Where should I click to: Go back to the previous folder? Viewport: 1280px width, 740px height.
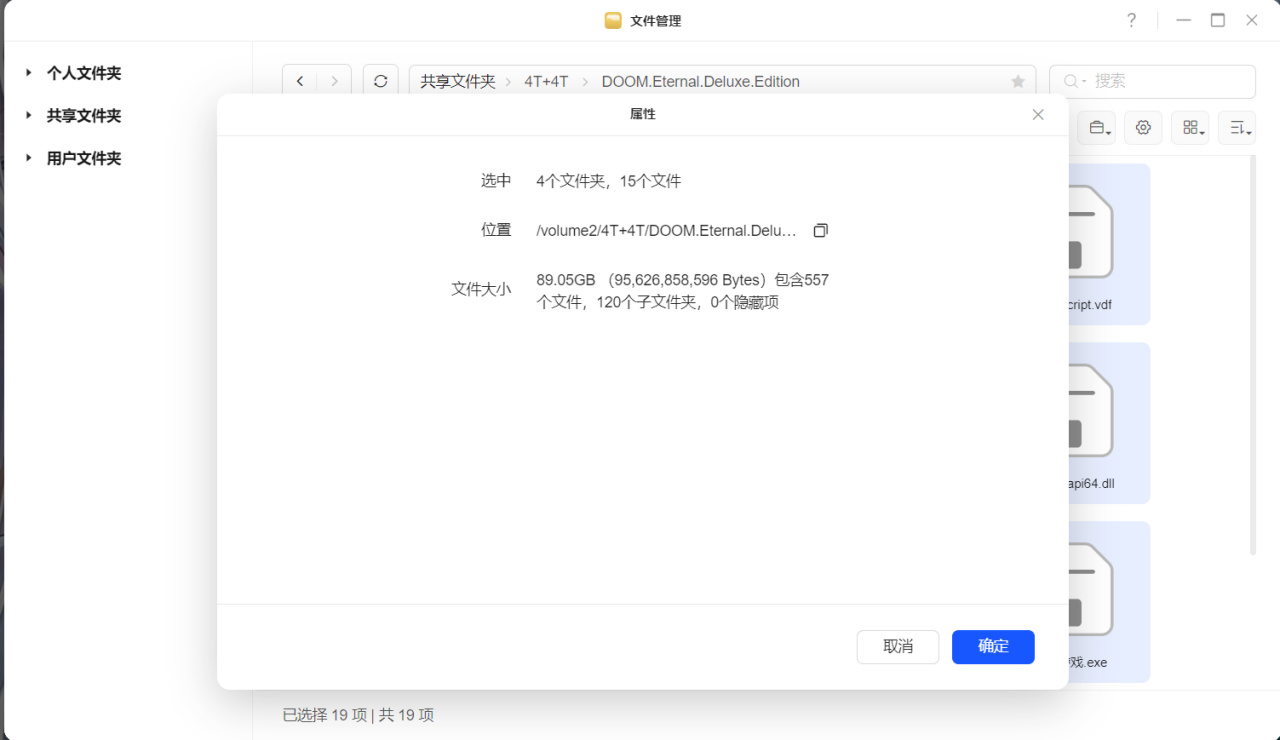point(300,82)
